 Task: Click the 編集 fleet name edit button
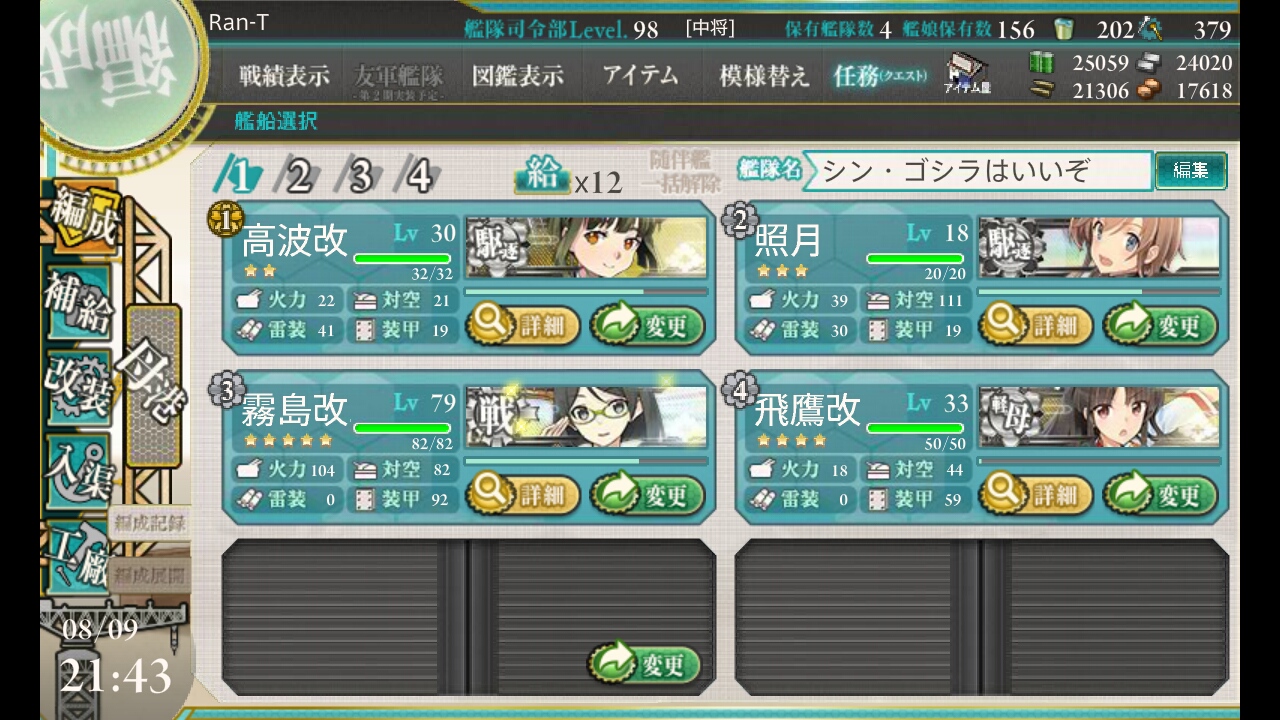click(x=1191, y=171)
